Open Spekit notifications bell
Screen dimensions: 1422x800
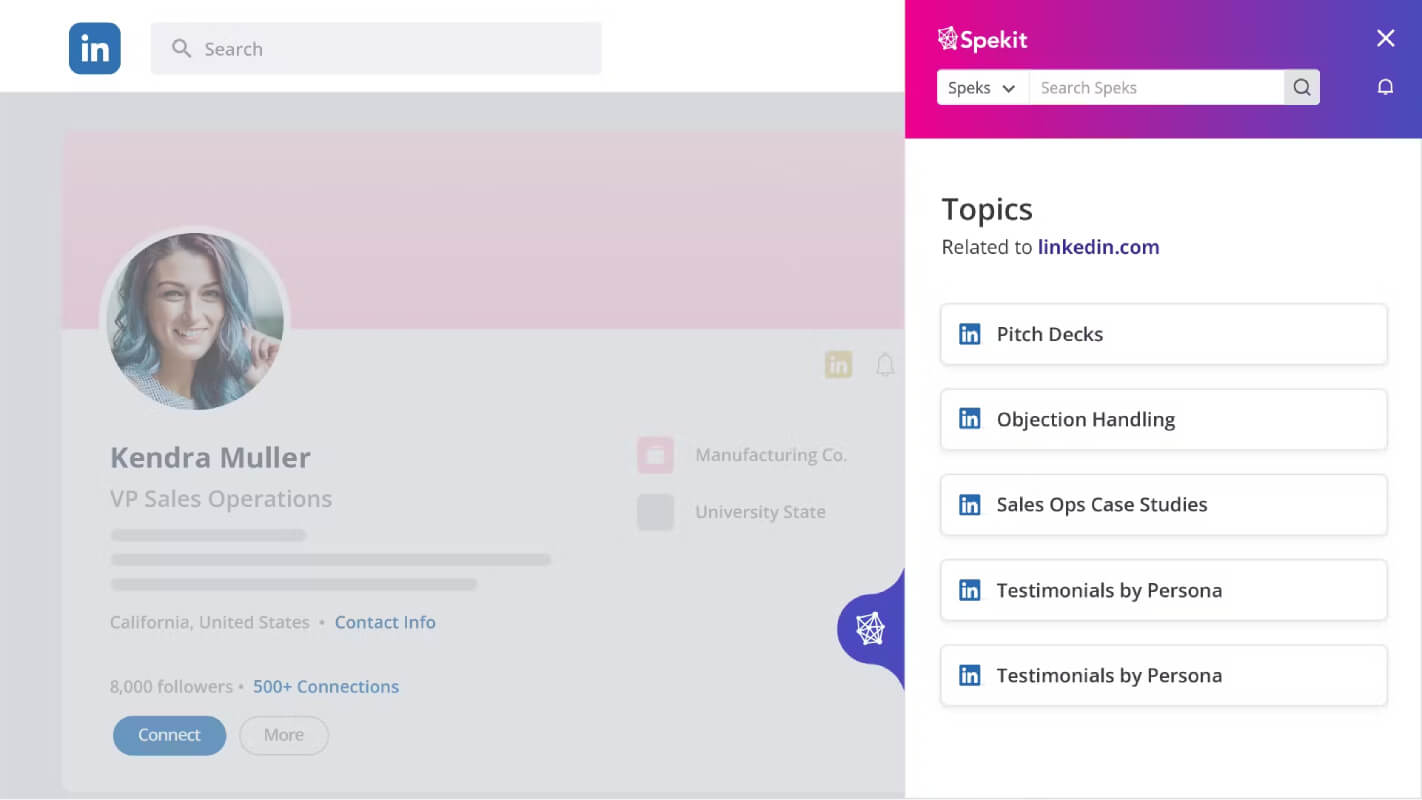(x=1385, y=87)
